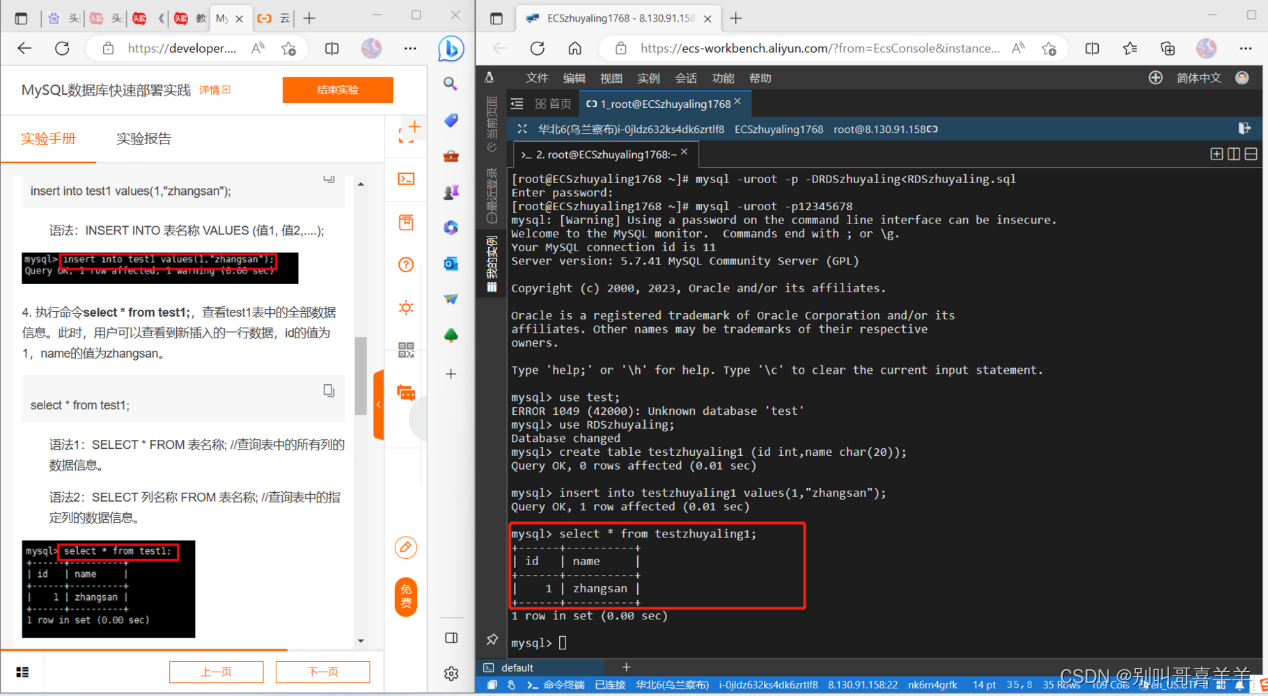Switch to the 首页 tab in Workbench

(x=553, y=103)
